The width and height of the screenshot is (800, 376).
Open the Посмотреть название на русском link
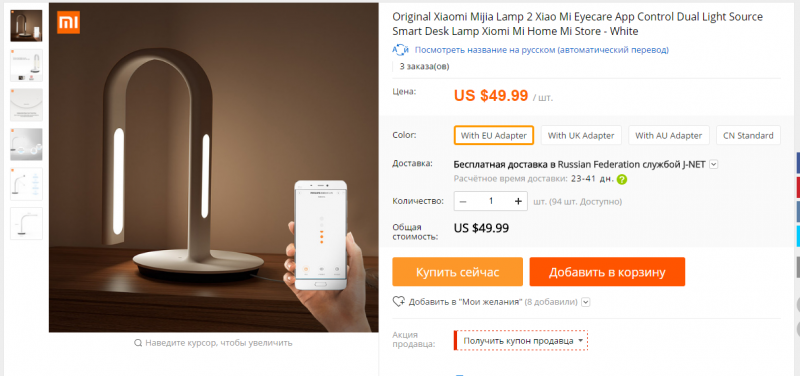[541, 50]
